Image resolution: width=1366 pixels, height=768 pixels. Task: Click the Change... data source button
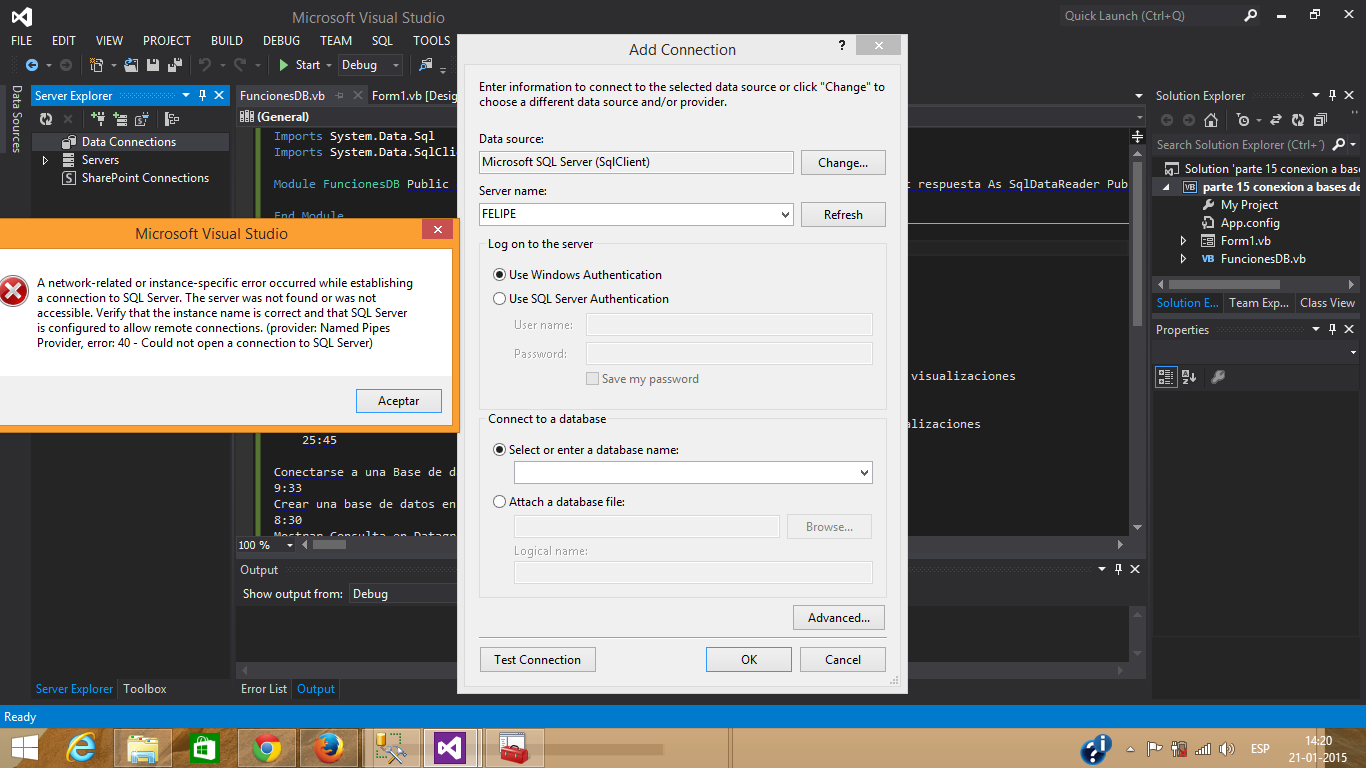pos(843,163)
